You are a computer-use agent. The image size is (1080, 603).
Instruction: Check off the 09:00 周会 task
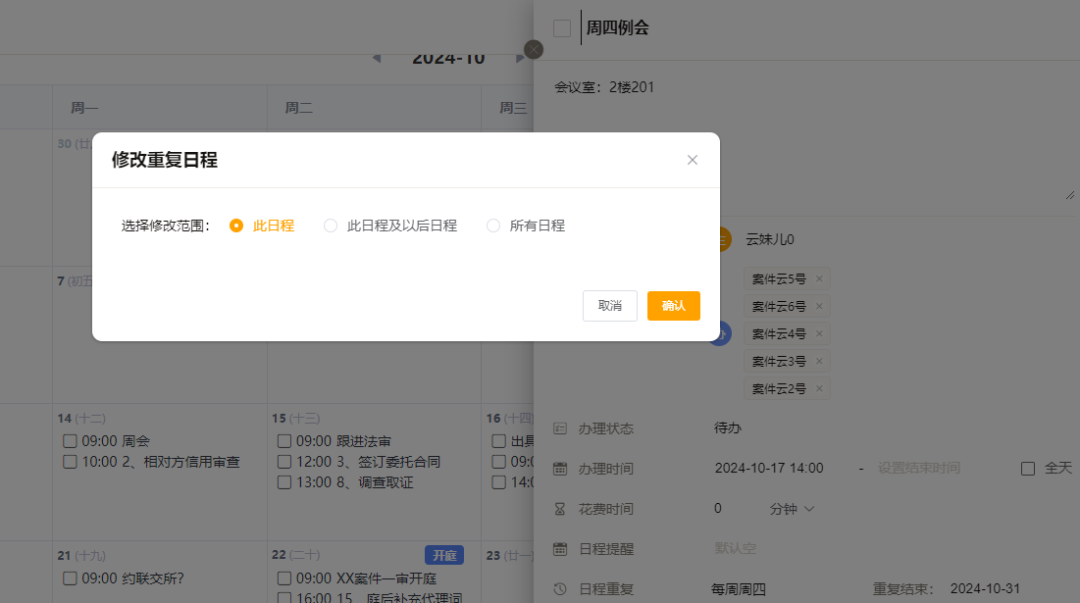tap(70, 441)
